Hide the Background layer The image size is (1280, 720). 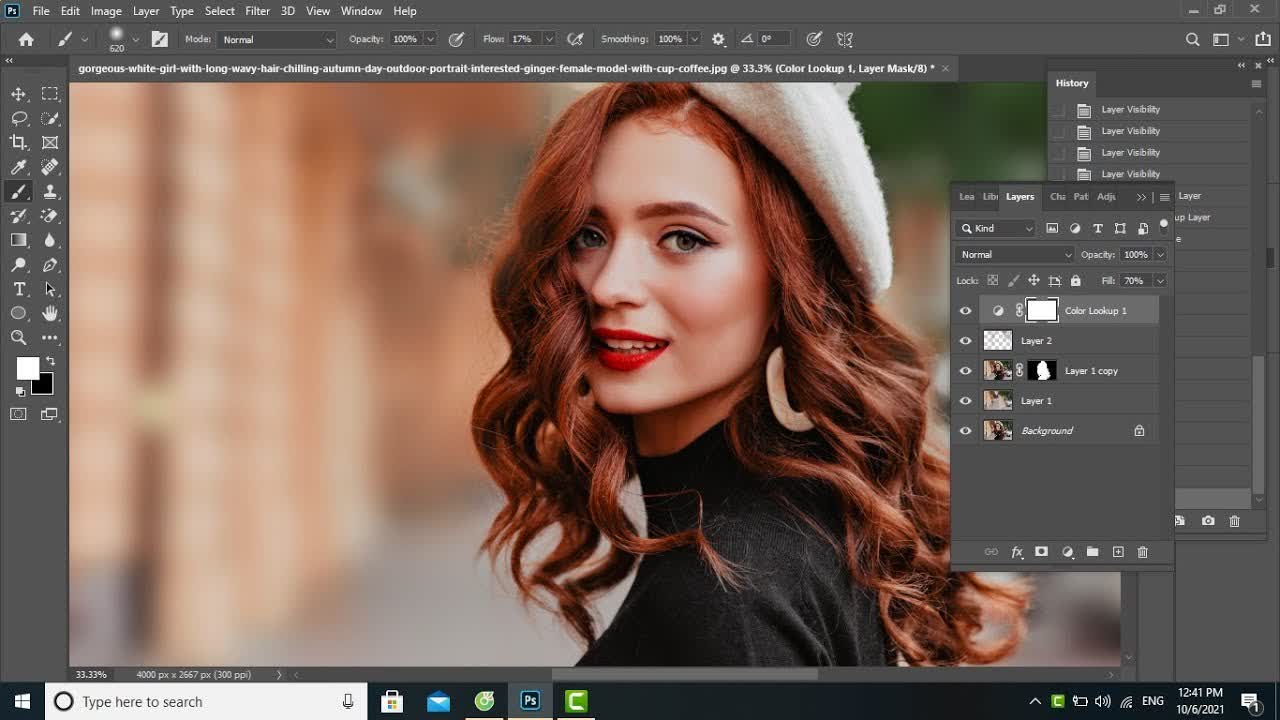pos(965,431)
